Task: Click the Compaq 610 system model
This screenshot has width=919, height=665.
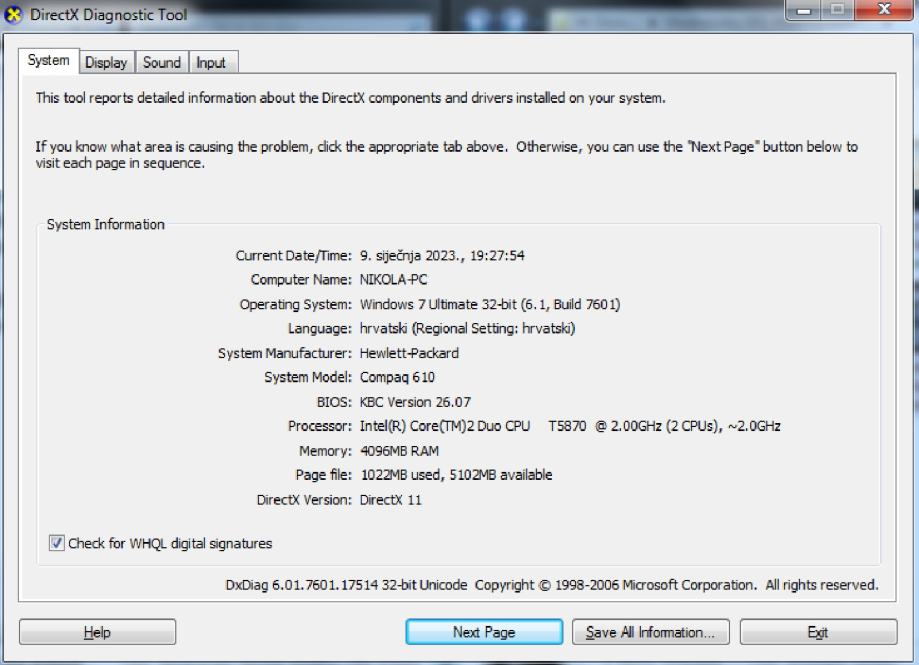Action: click(x=397, y=377)
